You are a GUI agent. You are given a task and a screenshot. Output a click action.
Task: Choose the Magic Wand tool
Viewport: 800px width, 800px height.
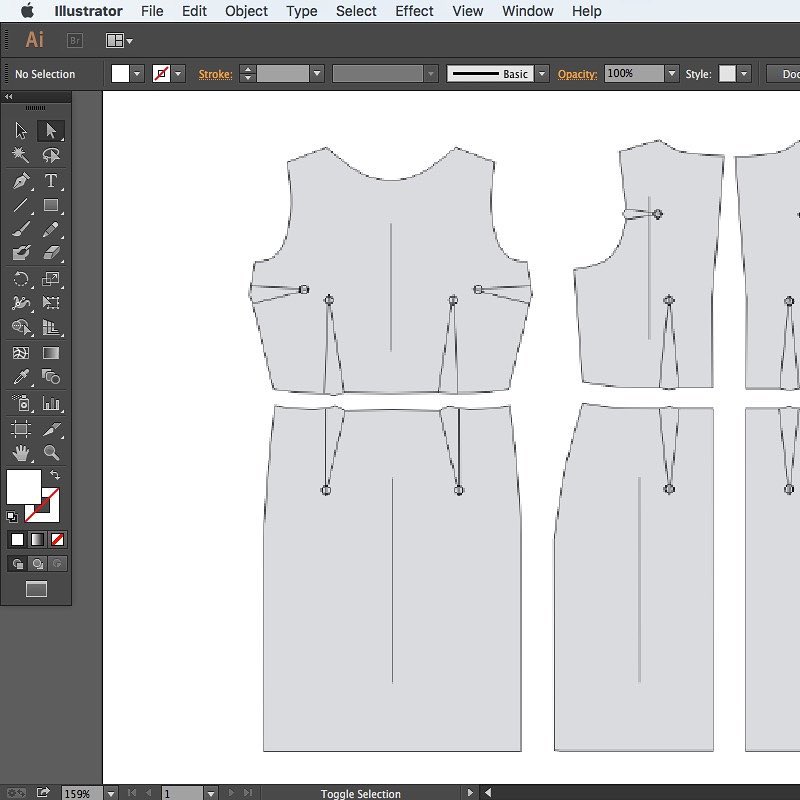tap(21, 155)
